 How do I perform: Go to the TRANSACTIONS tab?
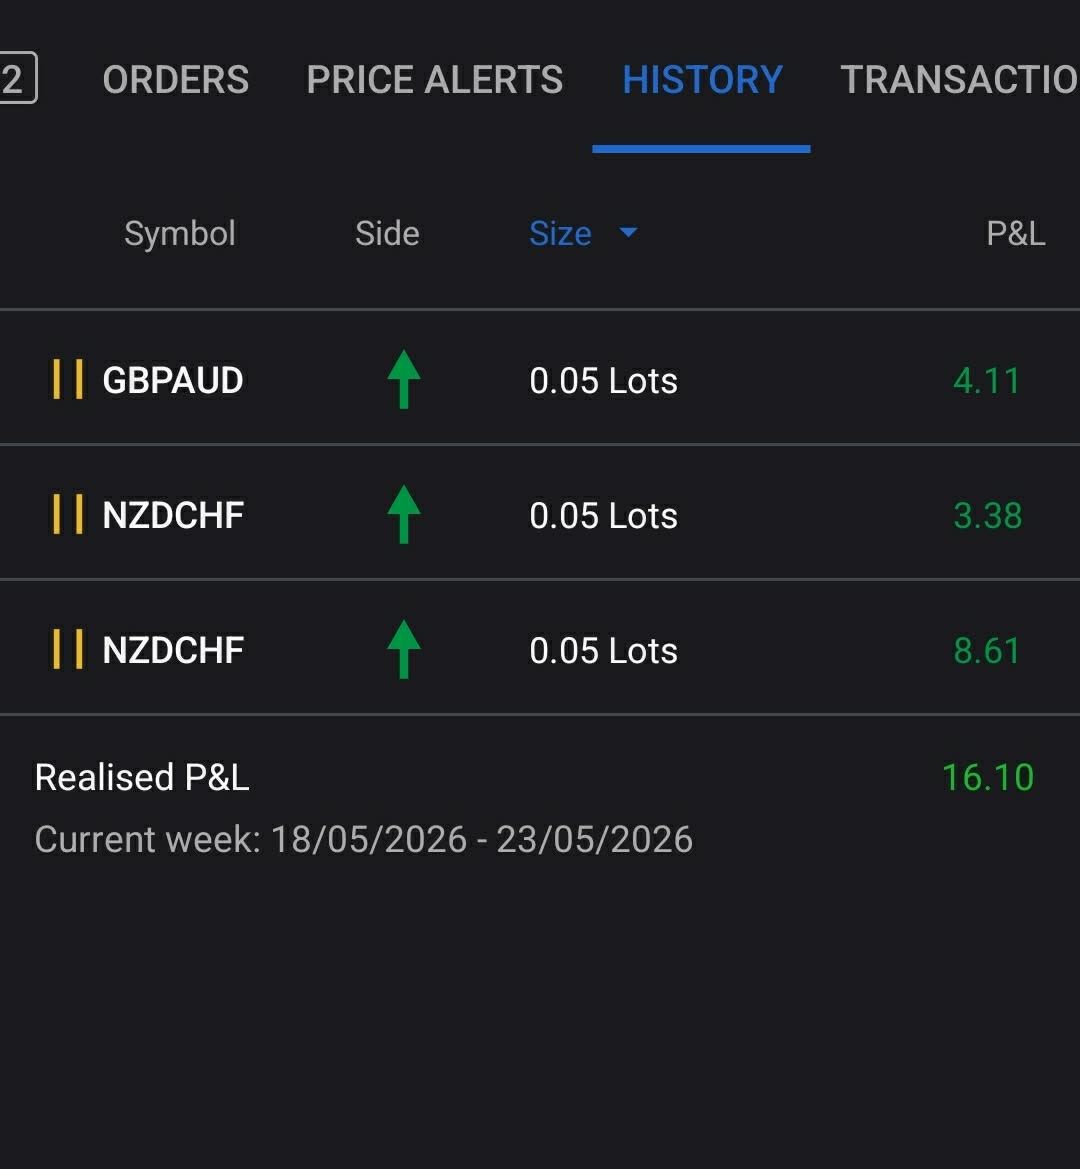[x=960, y=80]
